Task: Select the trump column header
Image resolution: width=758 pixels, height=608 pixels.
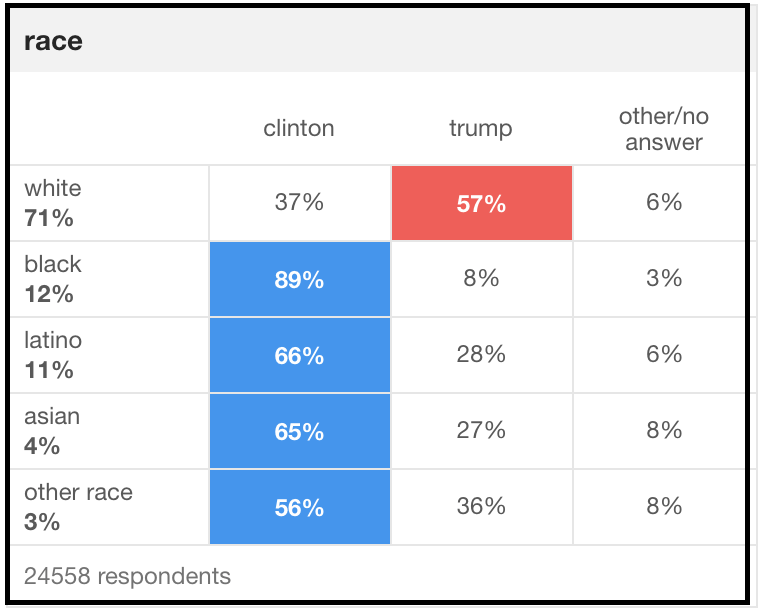Action: point(481,128)
